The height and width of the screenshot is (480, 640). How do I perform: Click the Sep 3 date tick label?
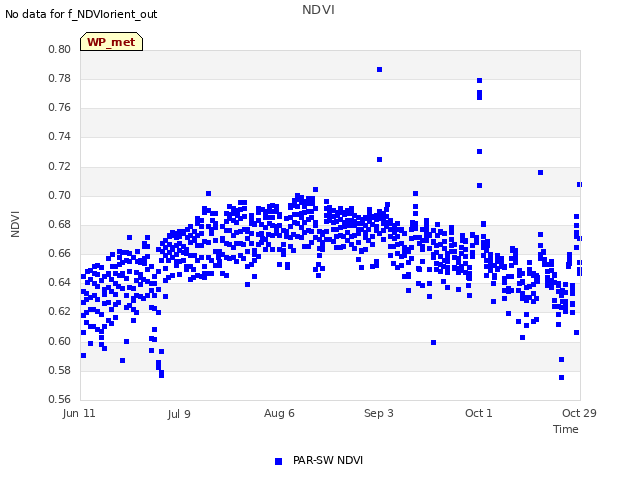click(x=379, y=413)
